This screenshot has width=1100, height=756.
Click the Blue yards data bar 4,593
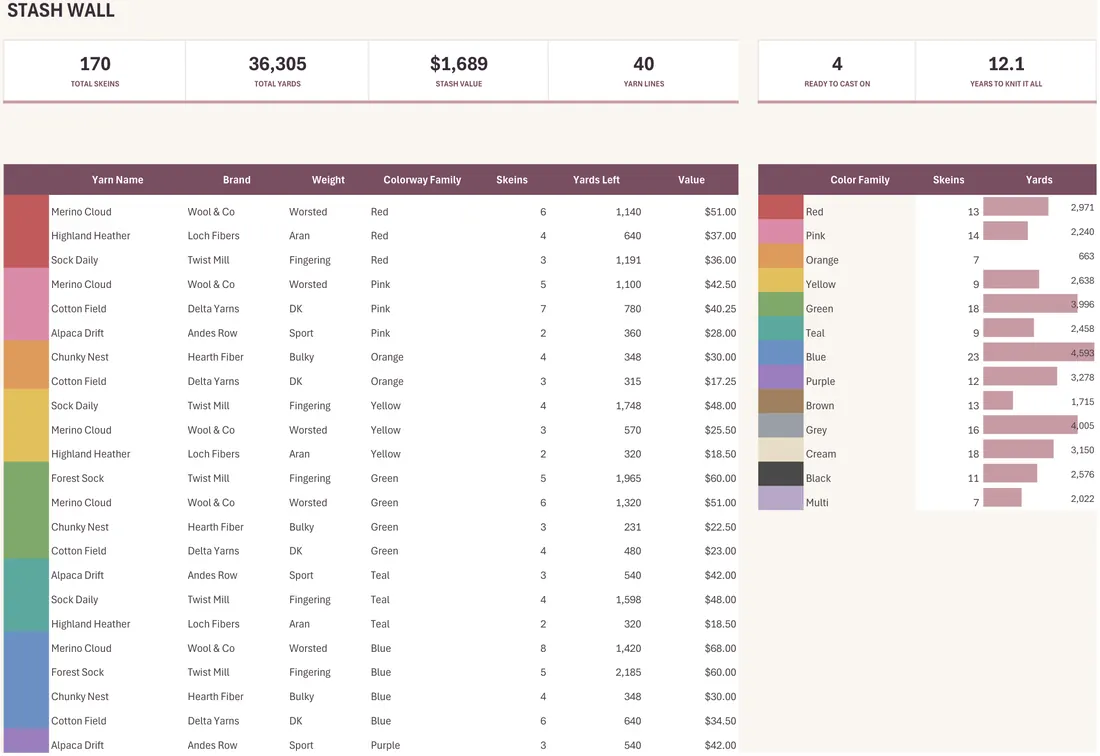(x=1038, y=352)
